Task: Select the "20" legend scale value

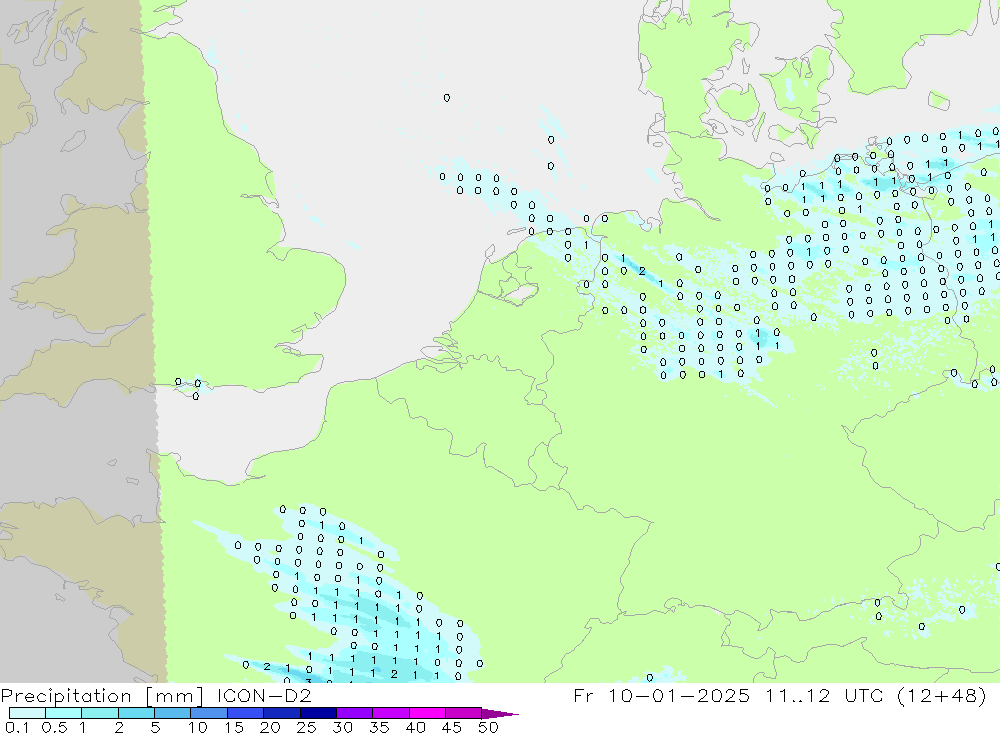Action: pos(270,727)
